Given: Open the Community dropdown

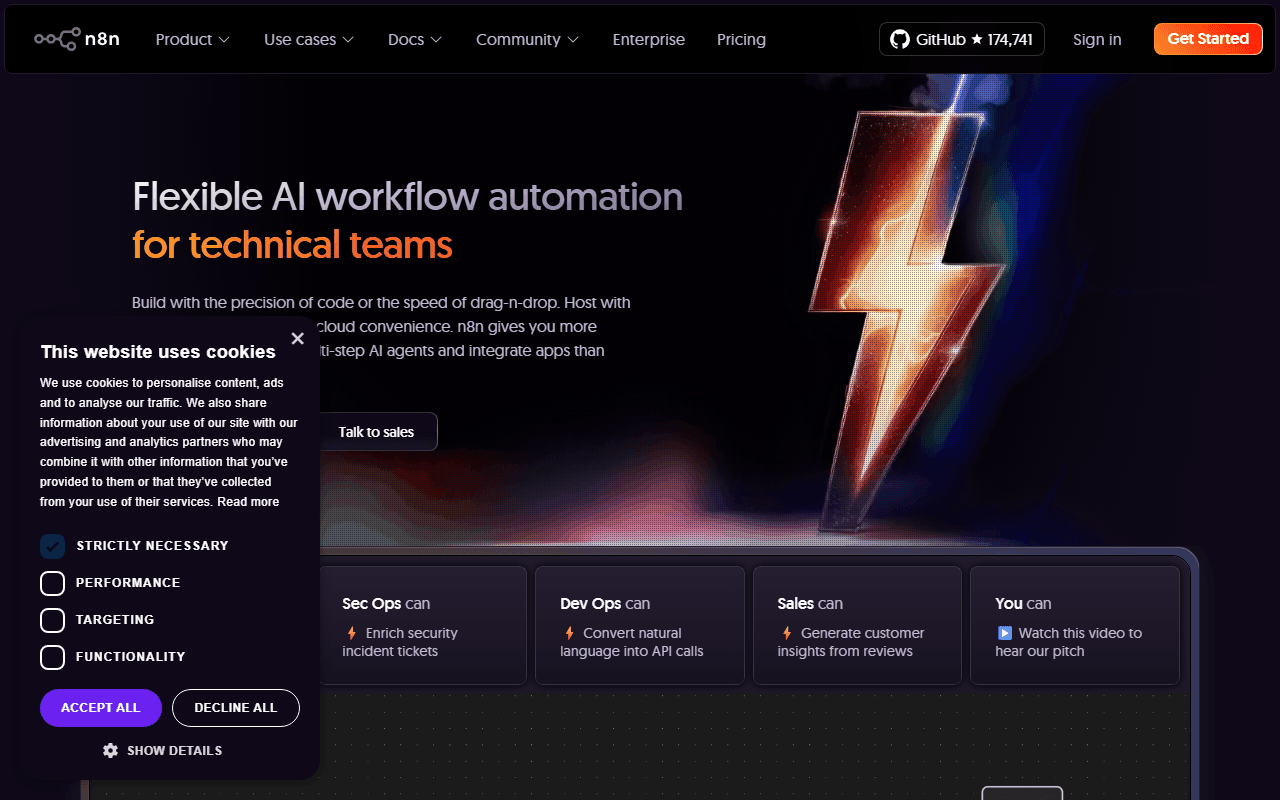Looking at the screenshot, I should (527, 39).
